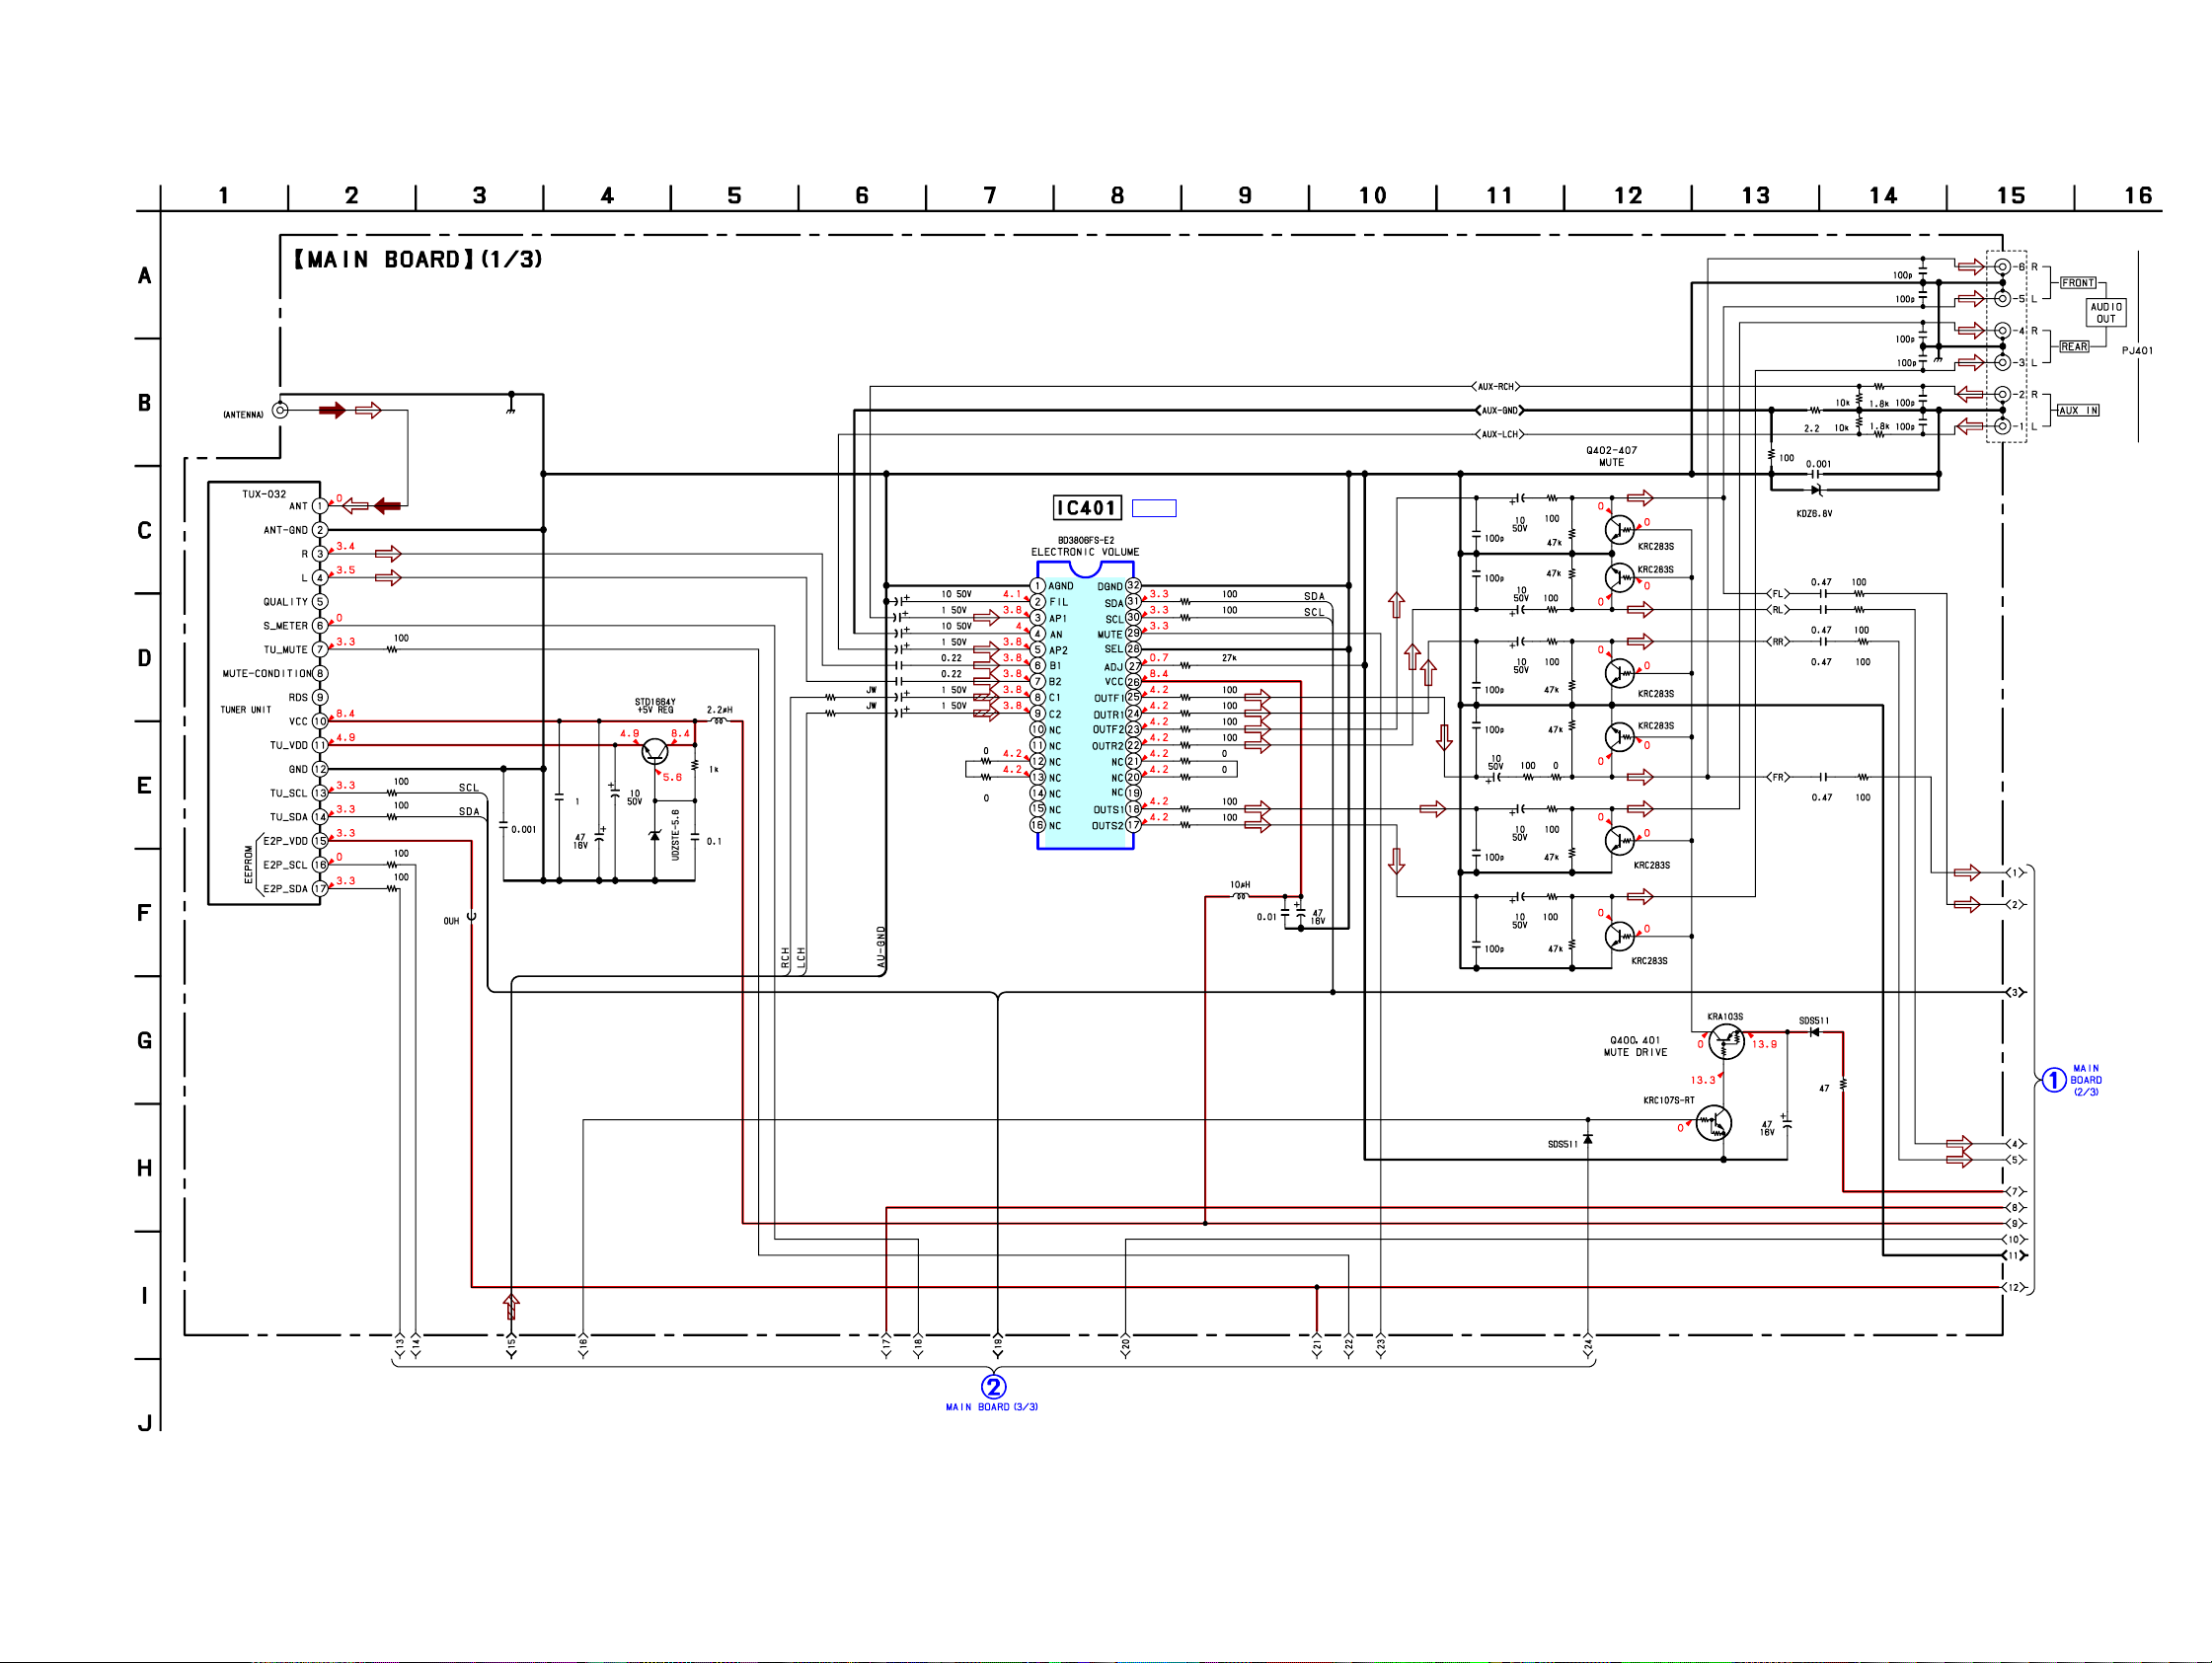This screenshot has height=1663, width=2212.
Task: Click the KRC107S-RT transistor symbol
Action: (x=1713, y=1123)
